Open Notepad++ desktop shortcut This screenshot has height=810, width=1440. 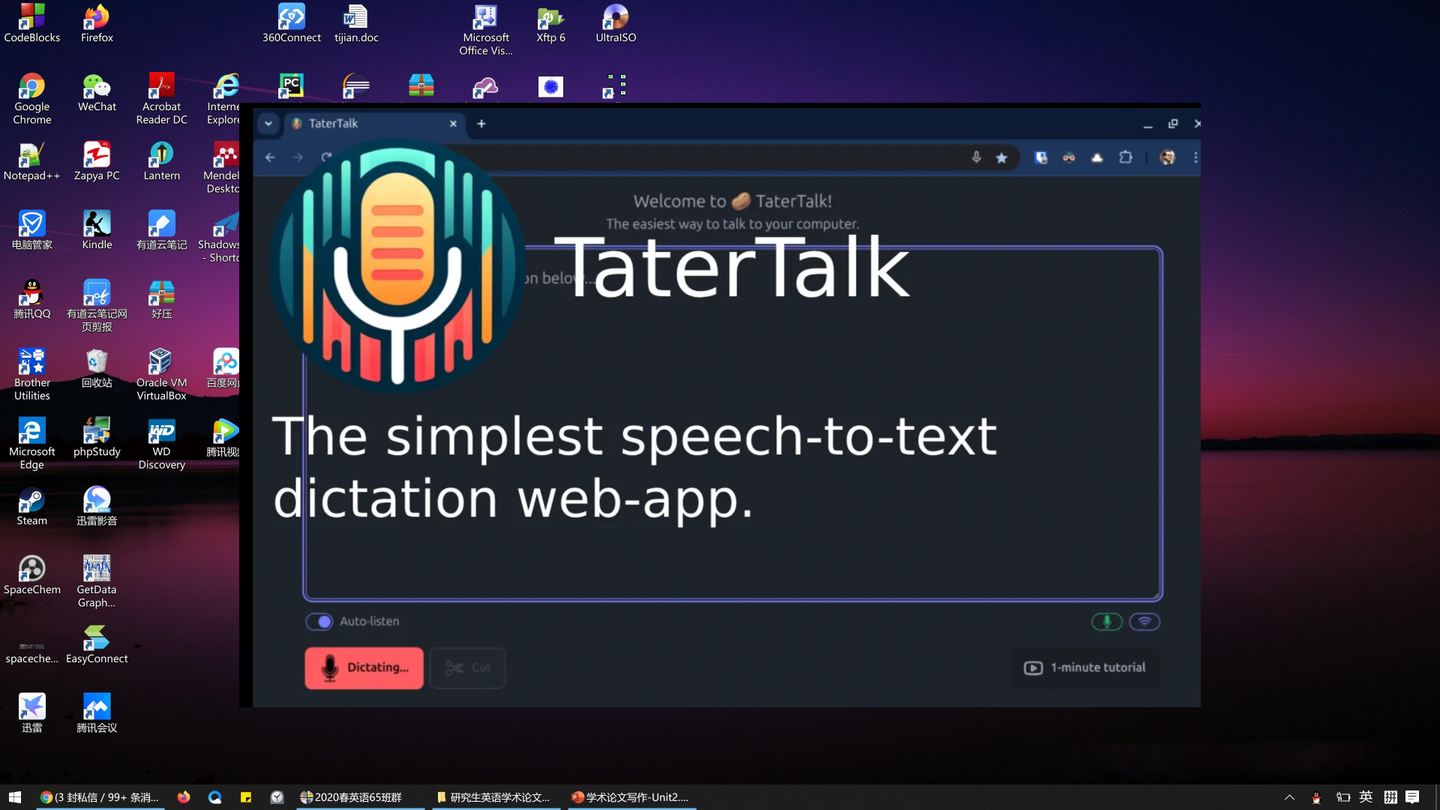[32, 161]
